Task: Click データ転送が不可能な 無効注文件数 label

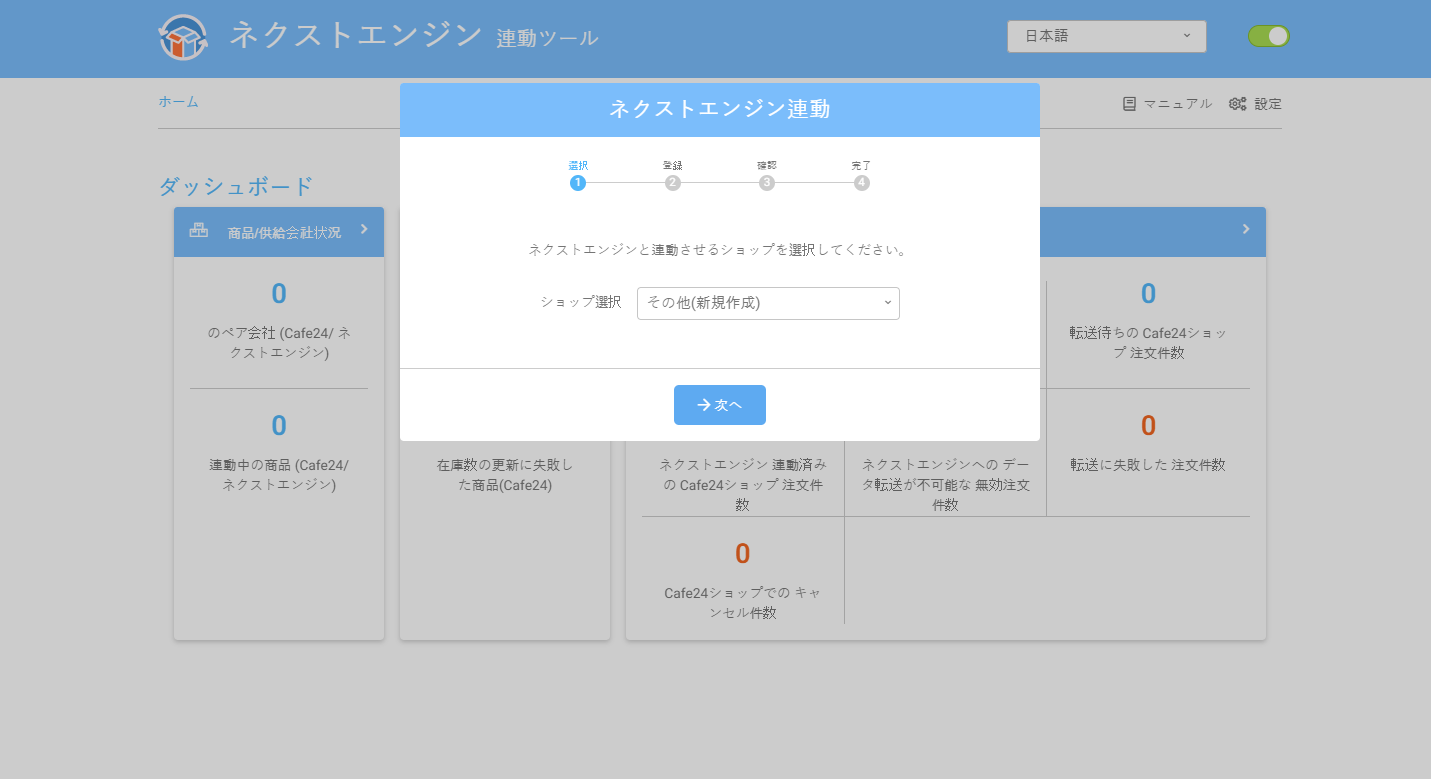Action: click(x=946, y=485)
